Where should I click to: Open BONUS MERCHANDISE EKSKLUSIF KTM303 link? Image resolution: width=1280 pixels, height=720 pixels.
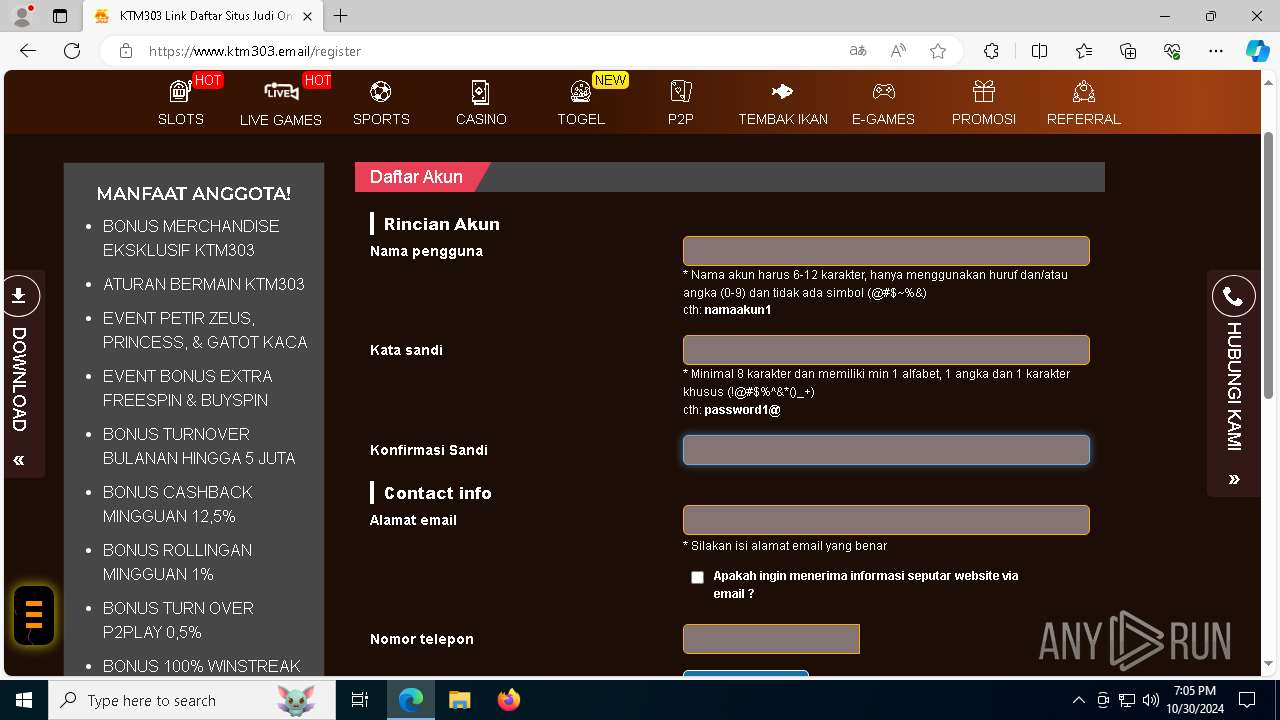click(191, 238)
